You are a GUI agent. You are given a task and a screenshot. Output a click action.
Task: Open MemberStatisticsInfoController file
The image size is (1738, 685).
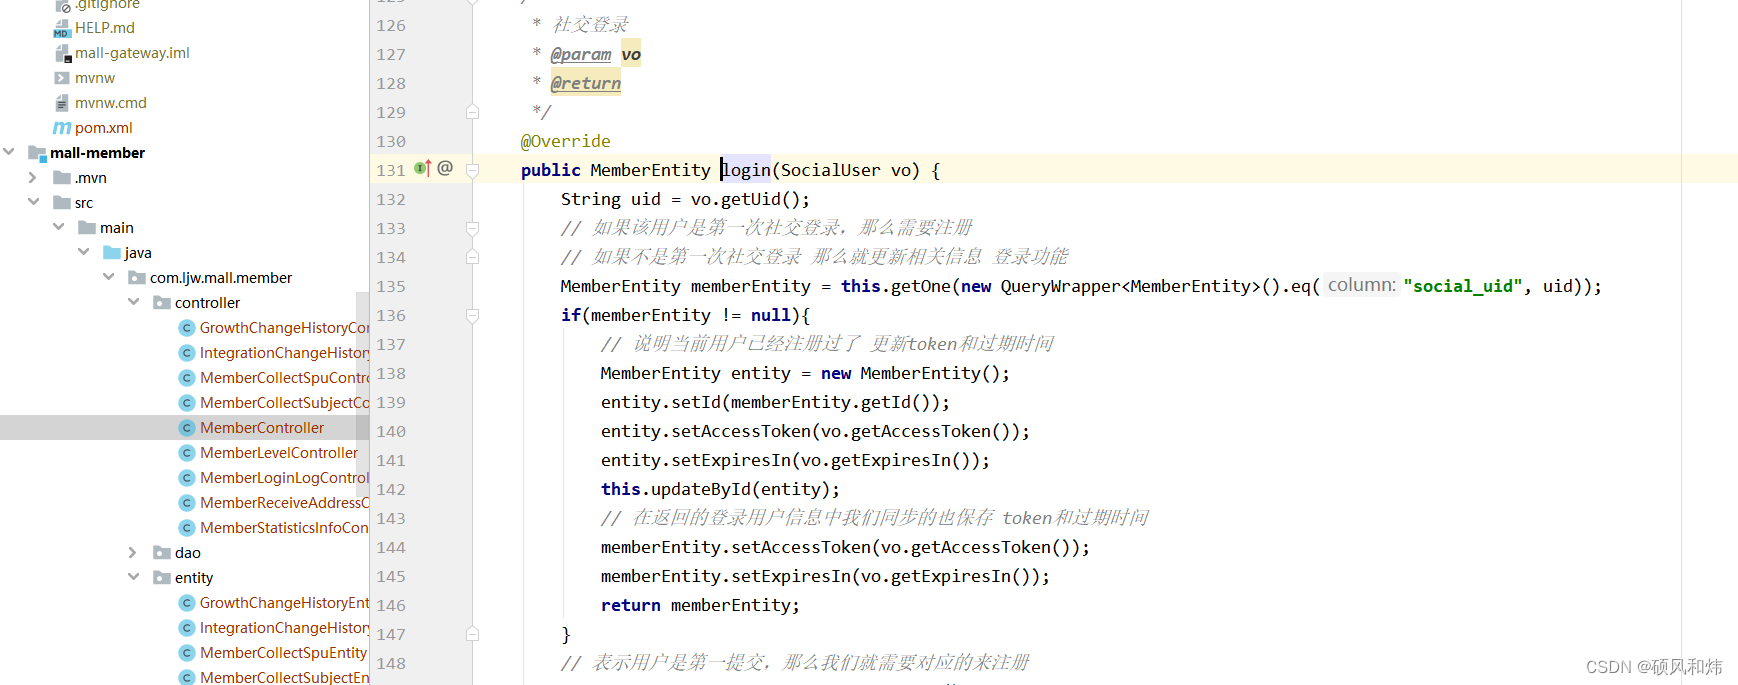click(x=284, y=528)
